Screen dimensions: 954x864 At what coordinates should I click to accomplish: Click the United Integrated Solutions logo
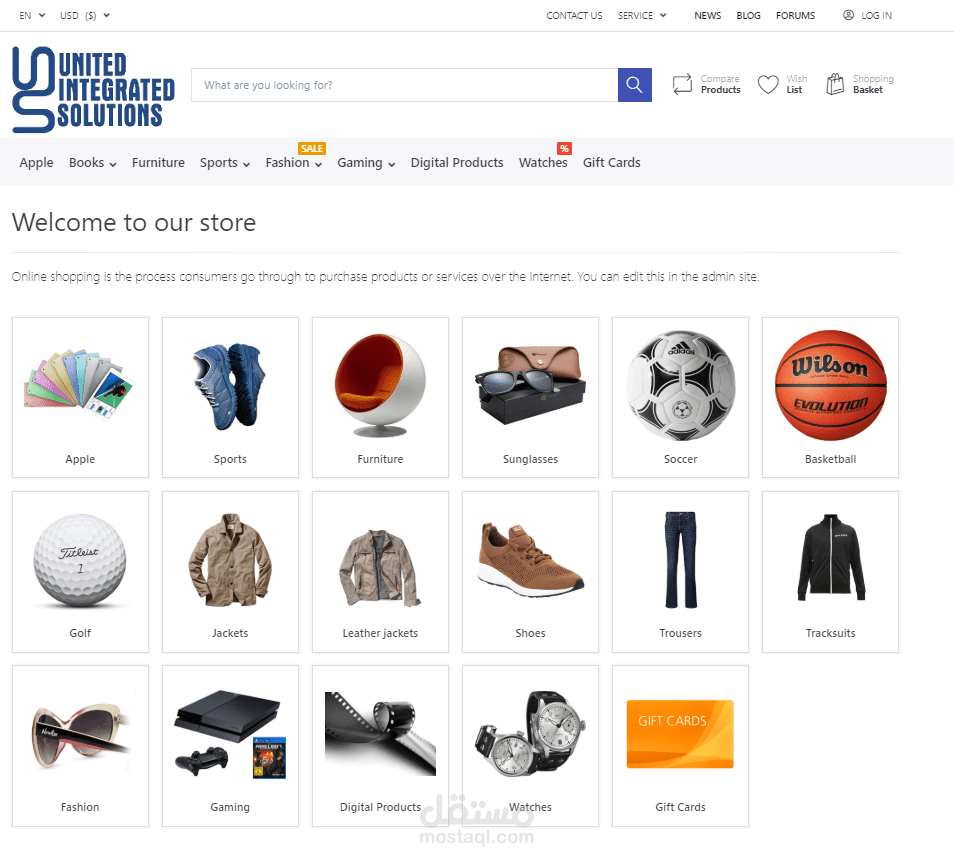click(x=94, y=89)
